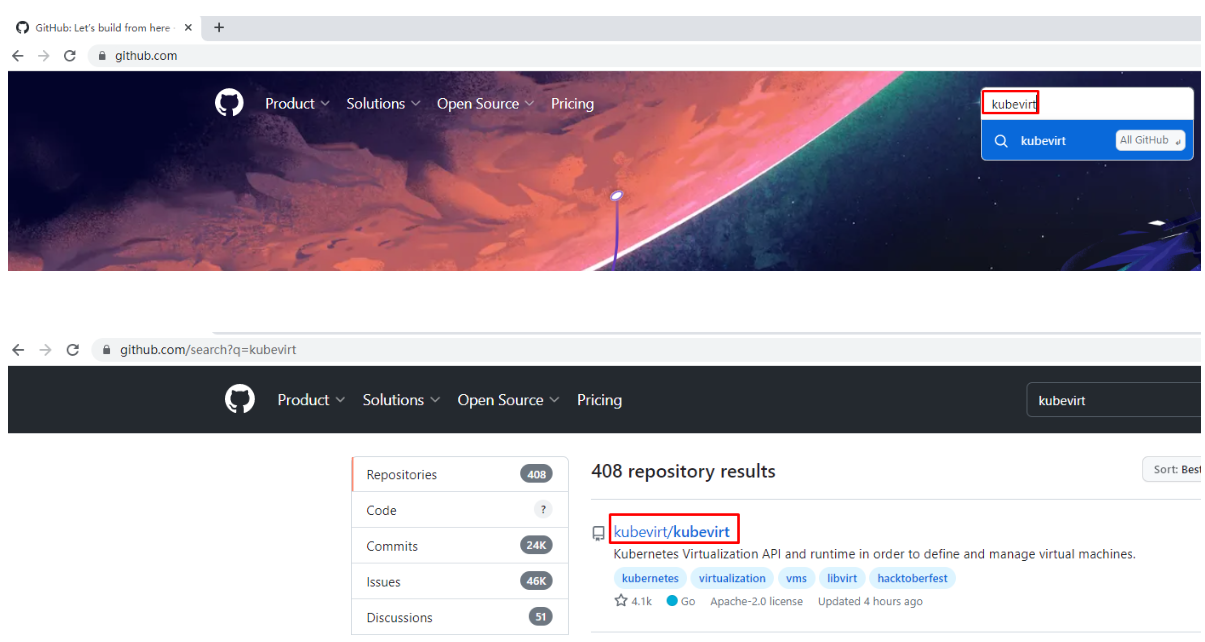Select the Repositories filter
Viewport: 1205px width, 642px height.
point(460,474)
